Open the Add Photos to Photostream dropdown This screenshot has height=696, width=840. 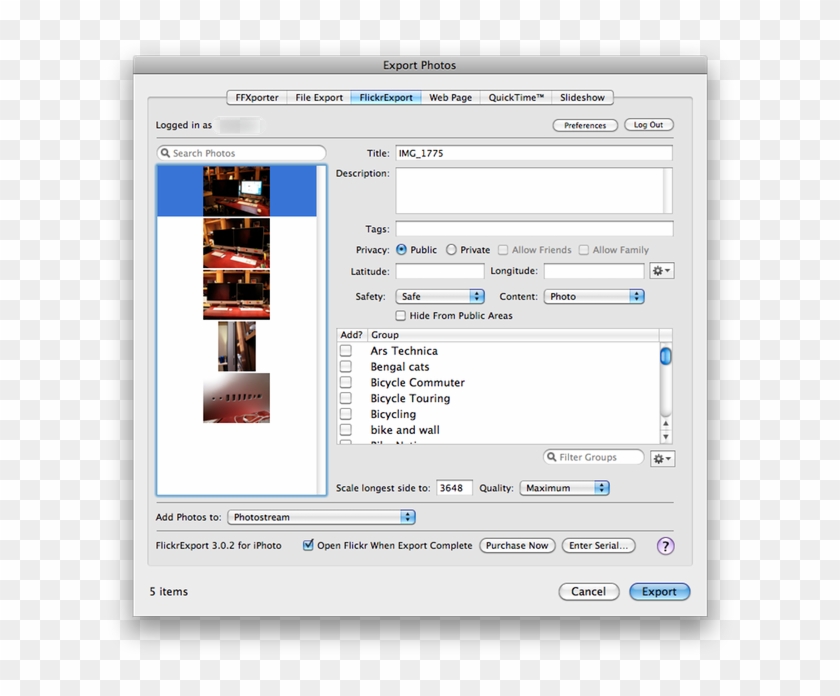[x=320, y=516]
